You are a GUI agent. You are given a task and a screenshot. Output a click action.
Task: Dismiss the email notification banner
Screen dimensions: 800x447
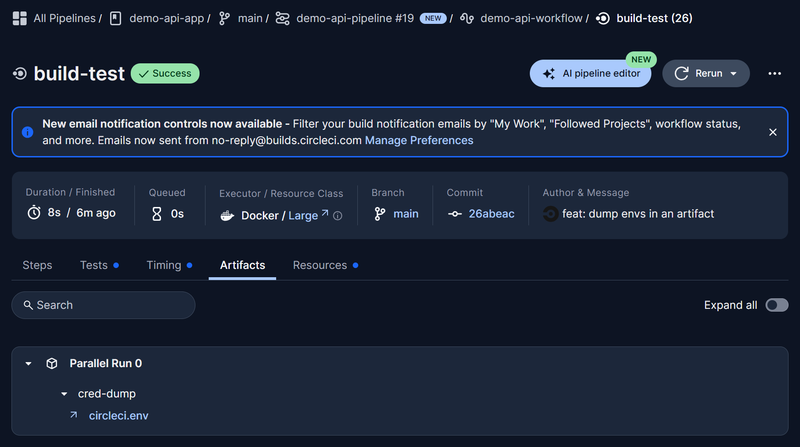pos(772,132)
